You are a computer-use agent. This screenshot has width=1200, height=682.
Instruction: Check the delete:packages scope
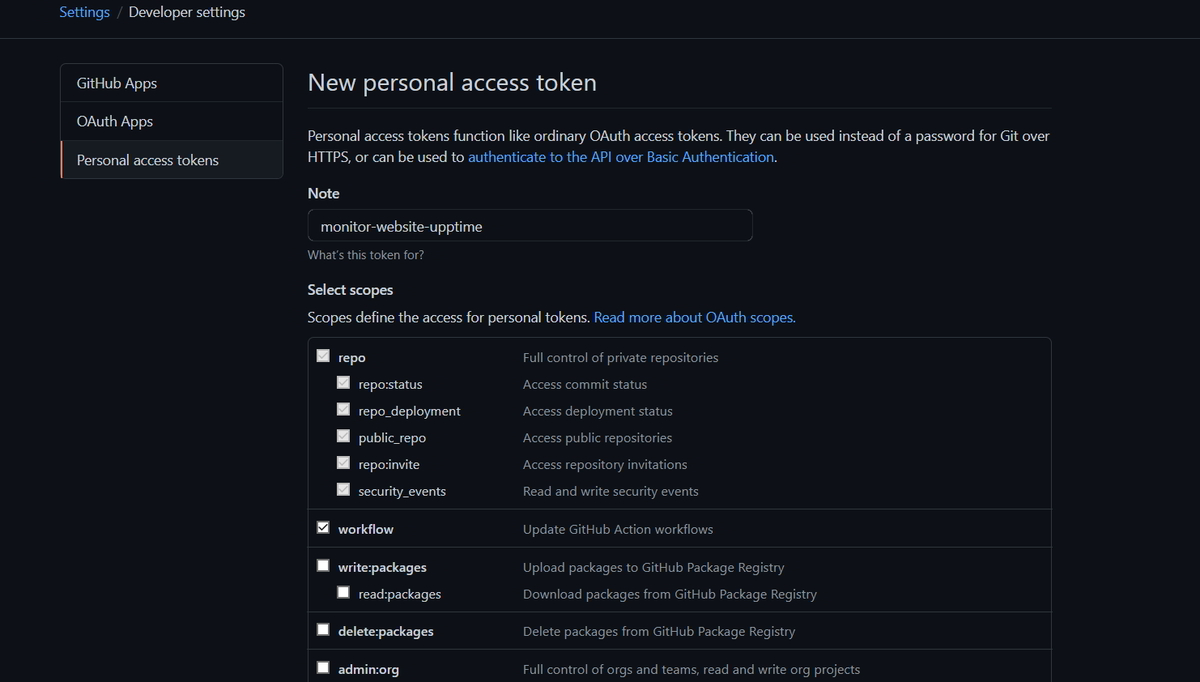(x=323, y=630)
